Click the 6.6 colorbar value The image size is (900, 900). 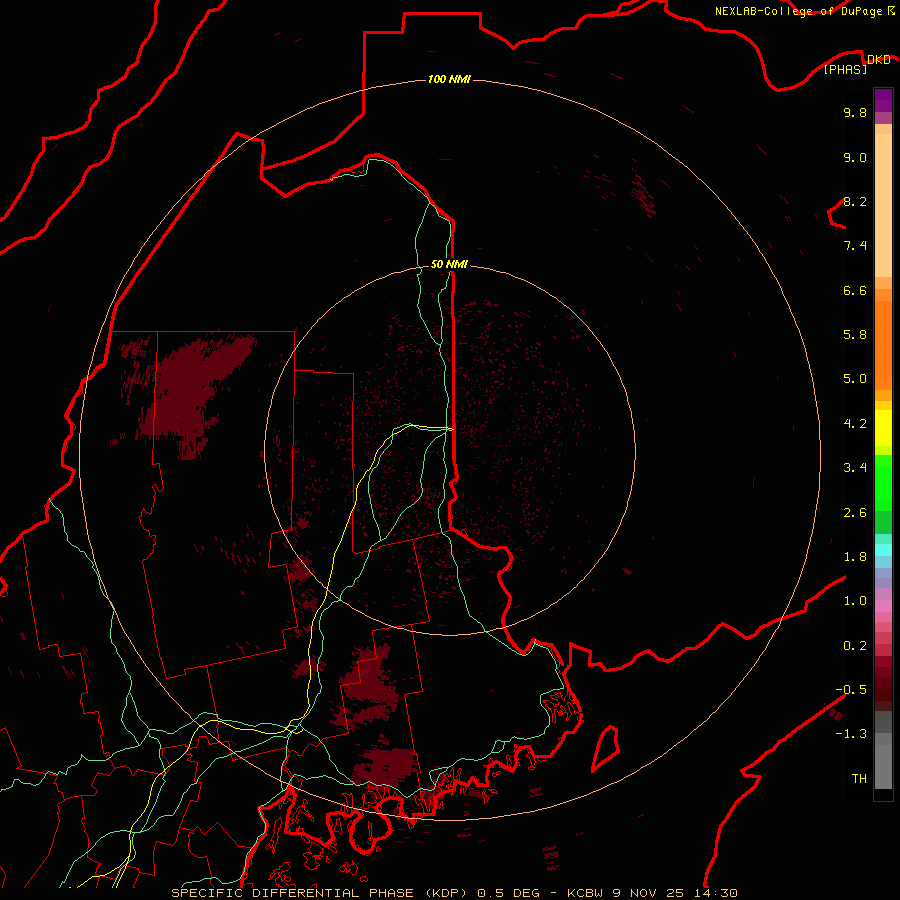click(x=855, y=290)
